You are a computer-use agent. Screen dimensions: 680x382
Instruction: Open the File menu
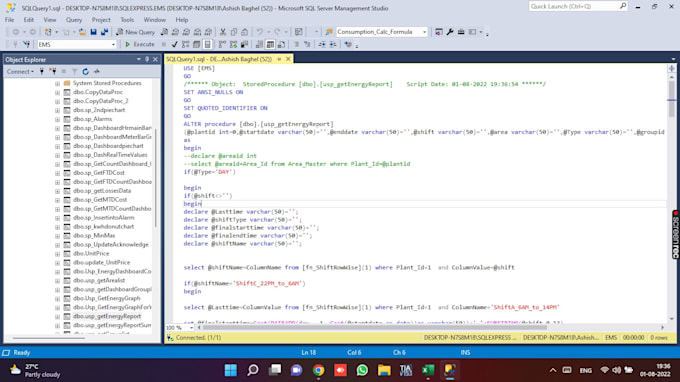[x=10, y=20]
